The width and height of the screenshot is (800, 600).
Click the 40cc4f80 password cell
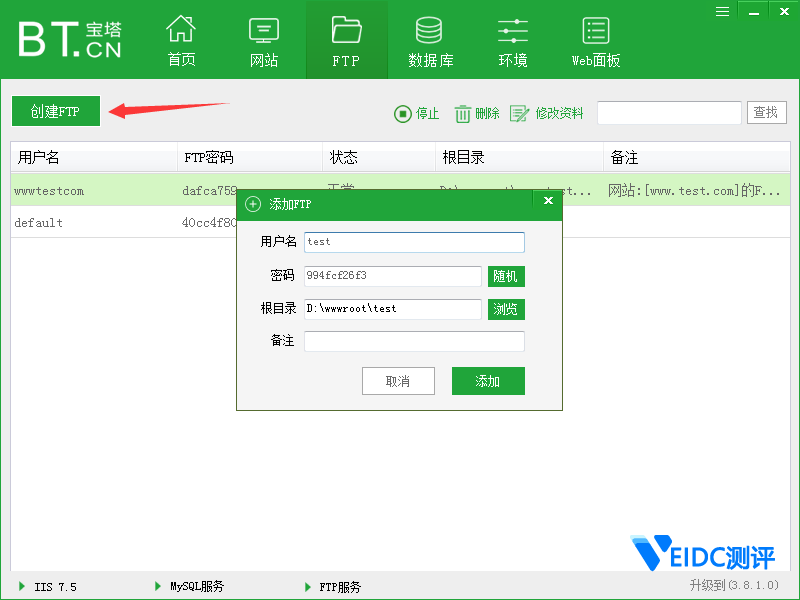(209, 222)
